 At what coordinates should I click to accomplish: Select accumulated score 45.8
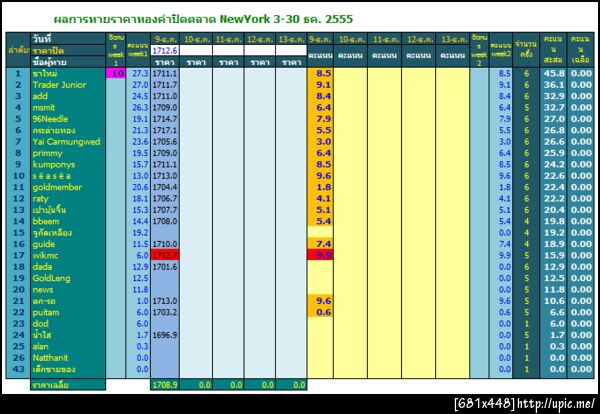click(x=553, y=73)
